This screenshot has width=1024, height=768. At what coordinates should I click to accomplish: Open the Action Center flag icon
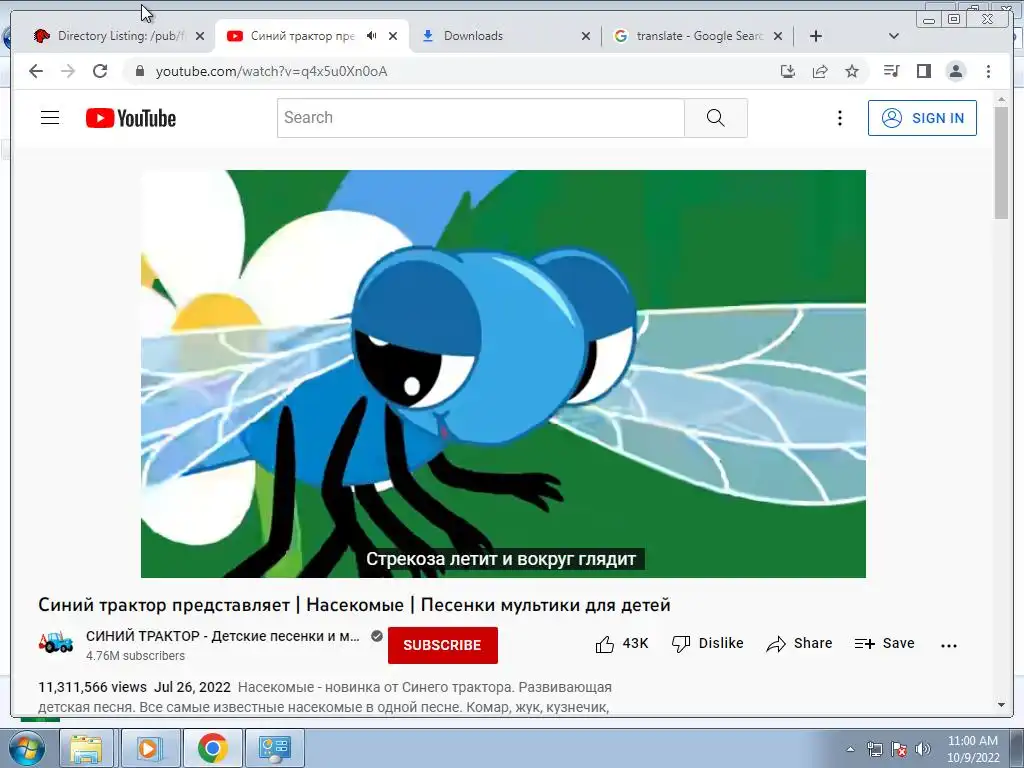coord(899,749)
